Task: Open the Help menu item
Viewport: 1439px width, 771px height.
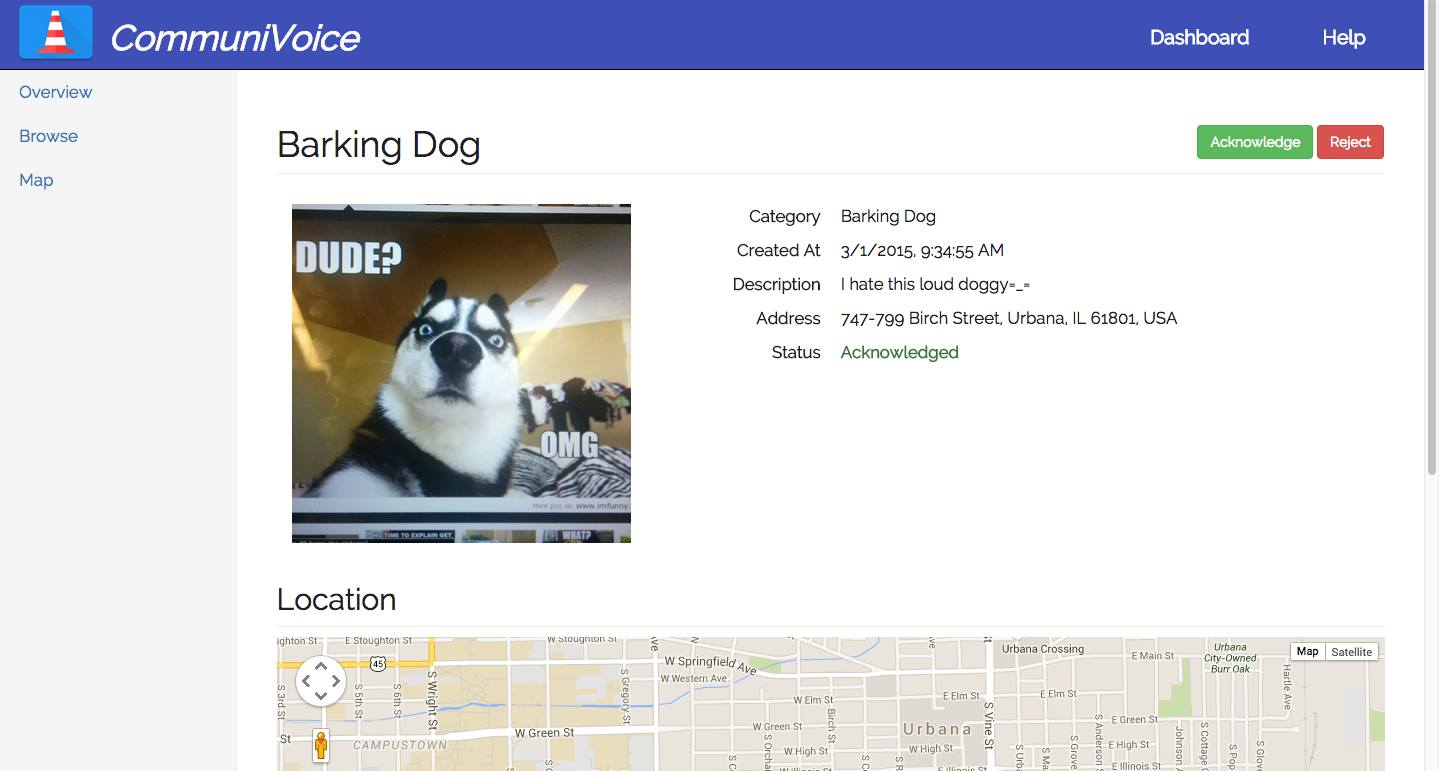Action: coord(1343,37)
